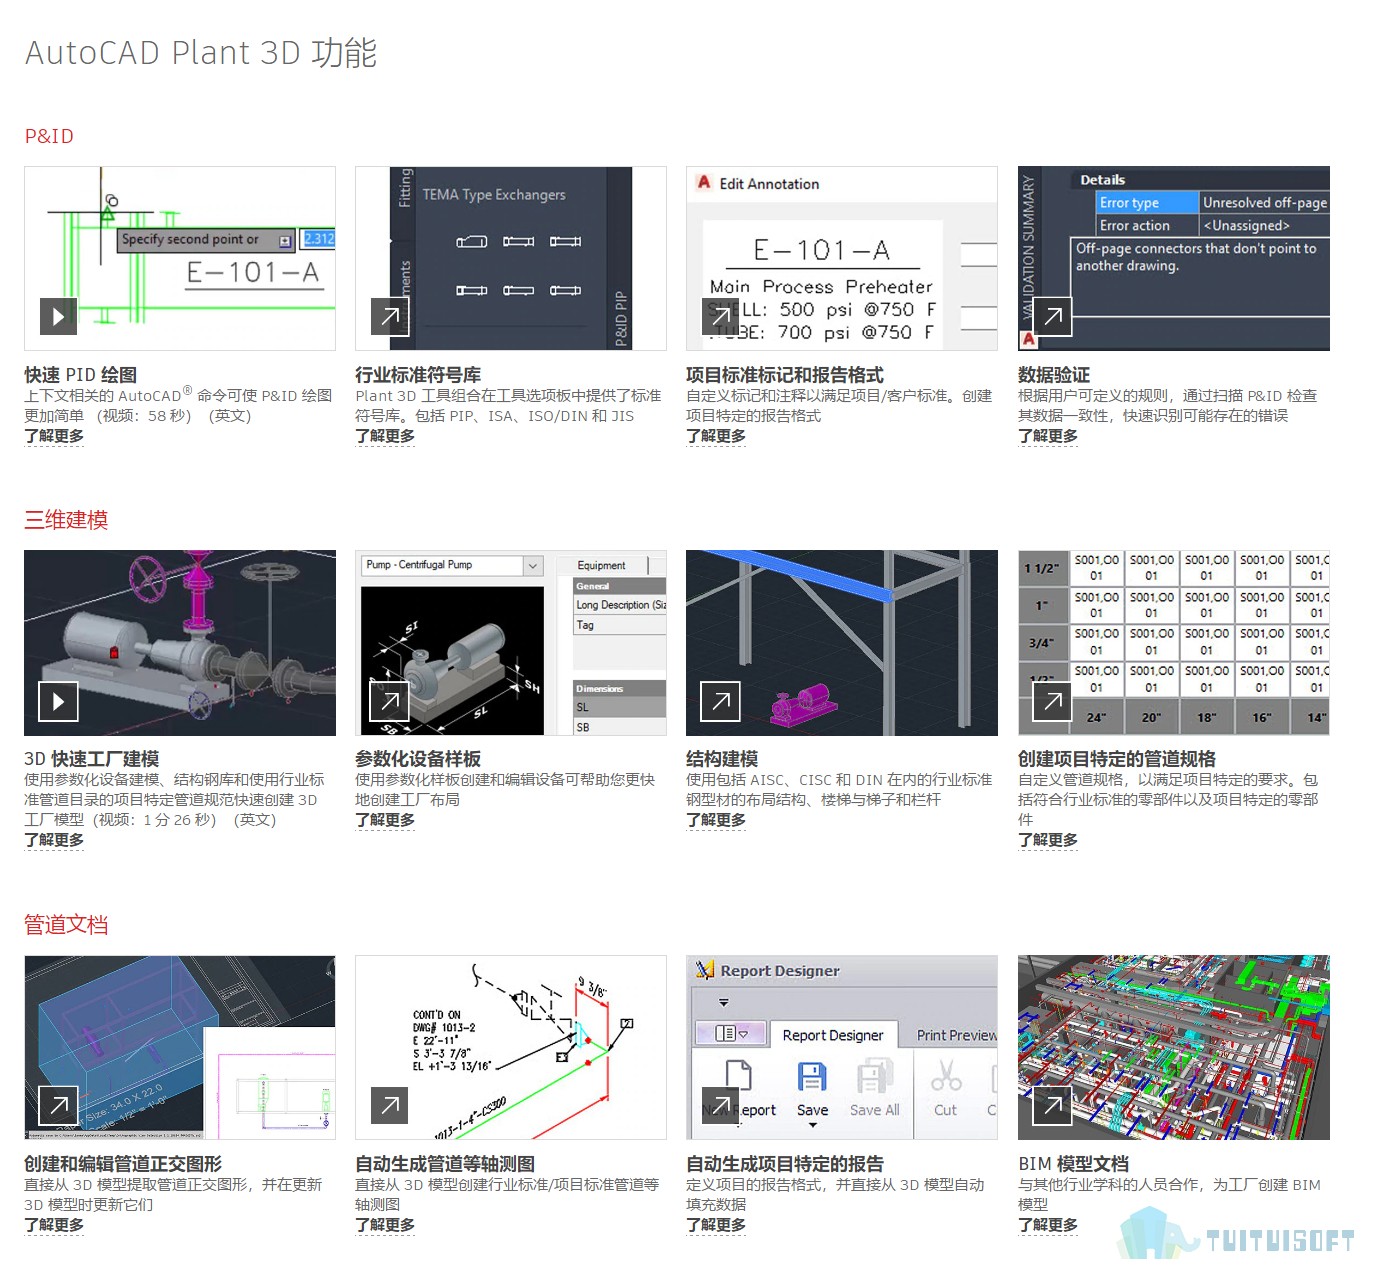Enlarge the 参数化设备样板 pump image
The width and height of the screenshot is (1380, 1277).
tap(389, 701)
